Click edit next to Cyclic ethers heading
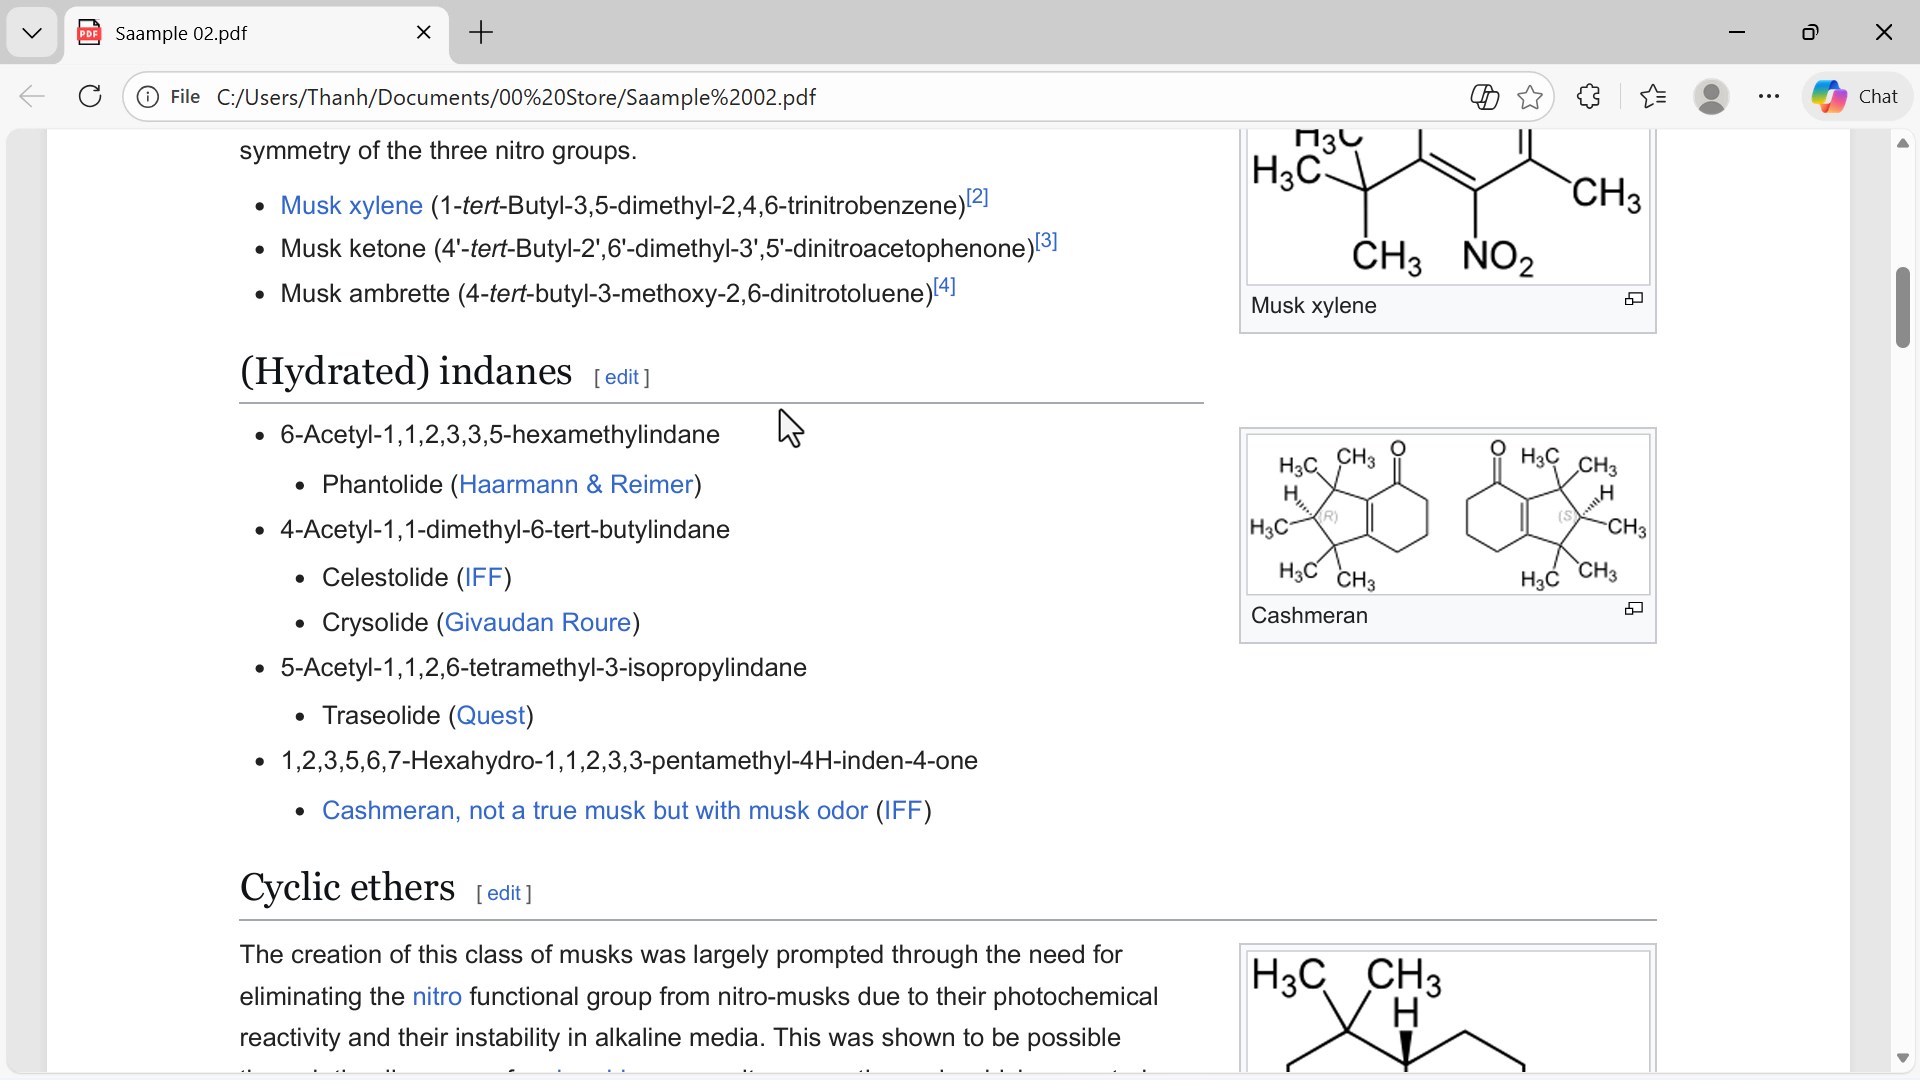 click(x=503, y=893)
